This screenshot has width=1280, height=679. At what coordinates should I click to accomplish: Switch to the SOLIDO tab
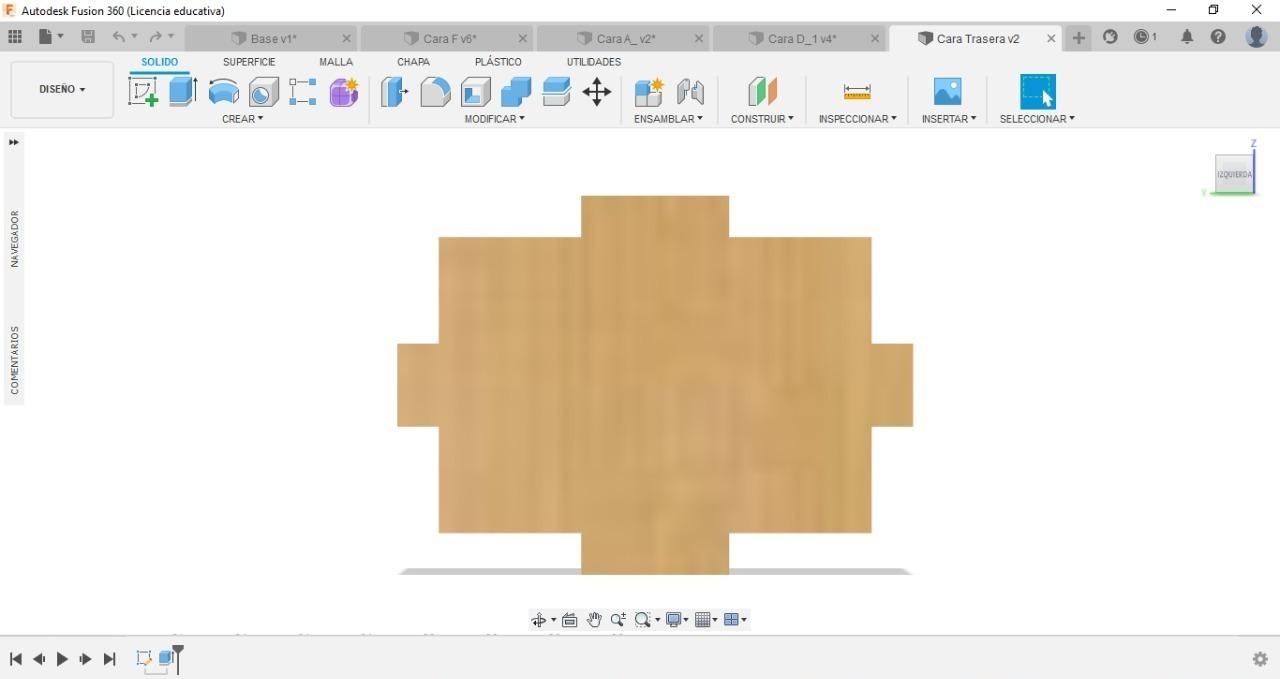pos(159,62)
